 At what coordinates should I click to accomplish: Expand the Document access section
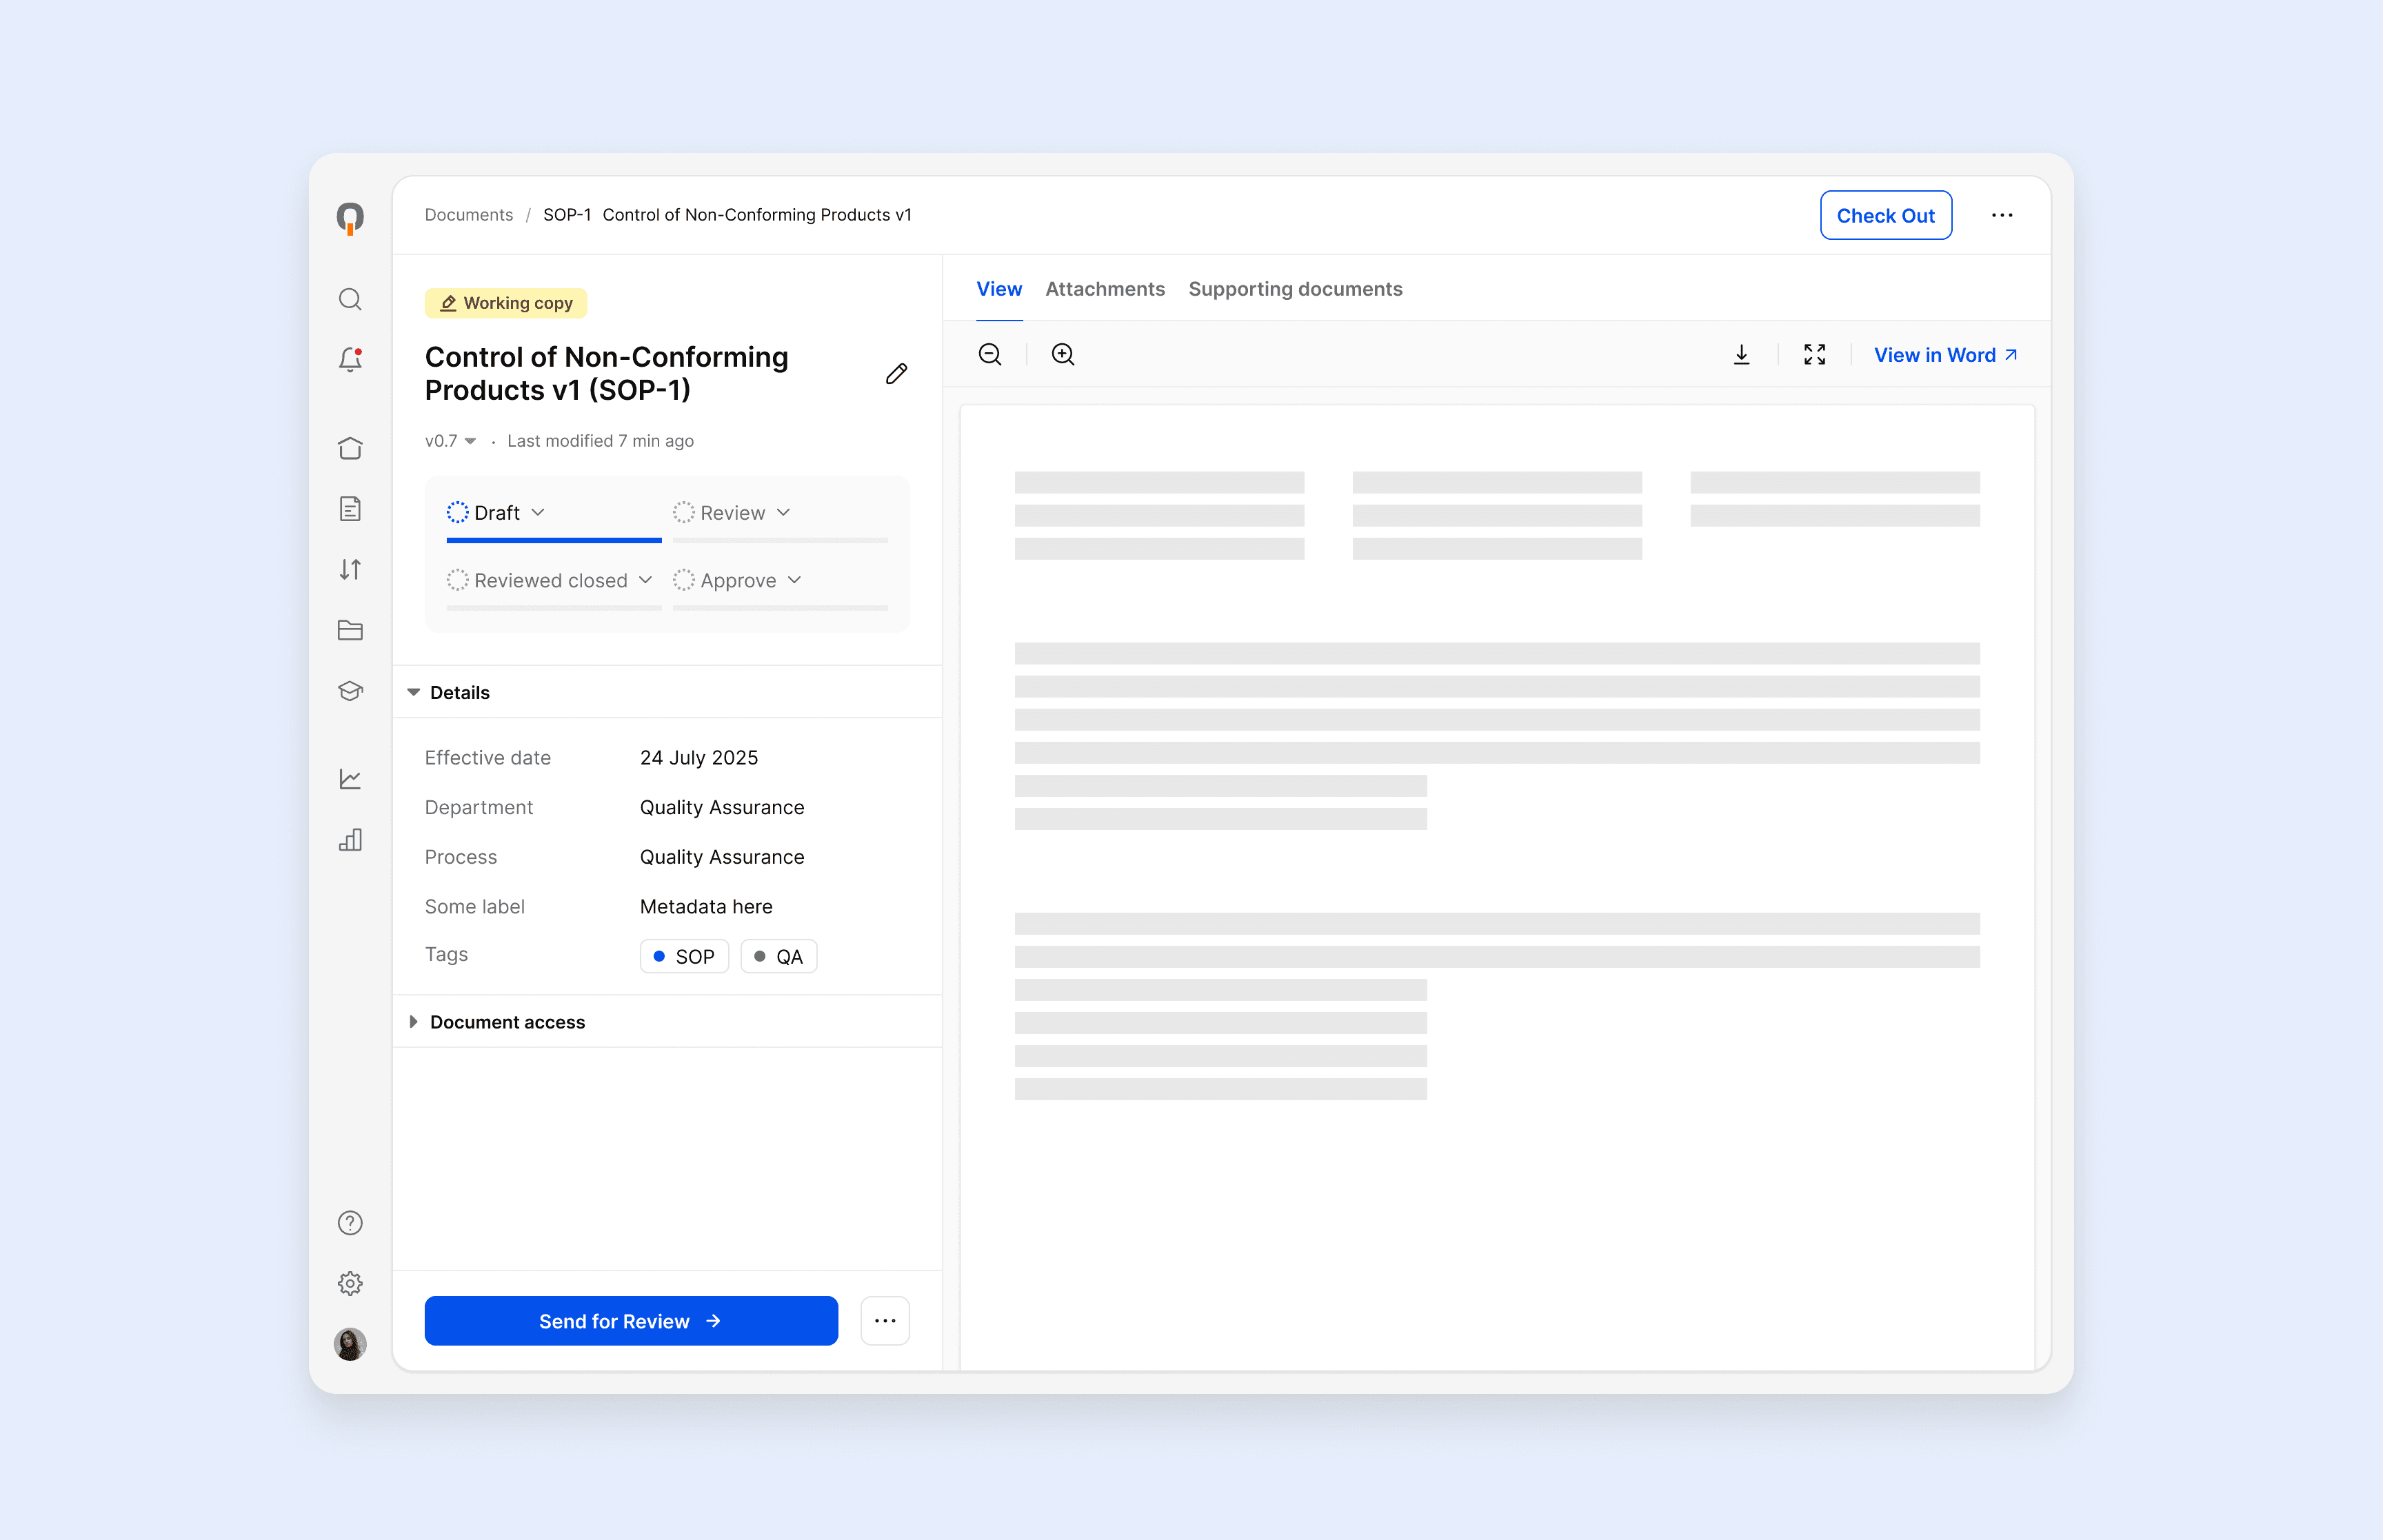point(497,1022)
